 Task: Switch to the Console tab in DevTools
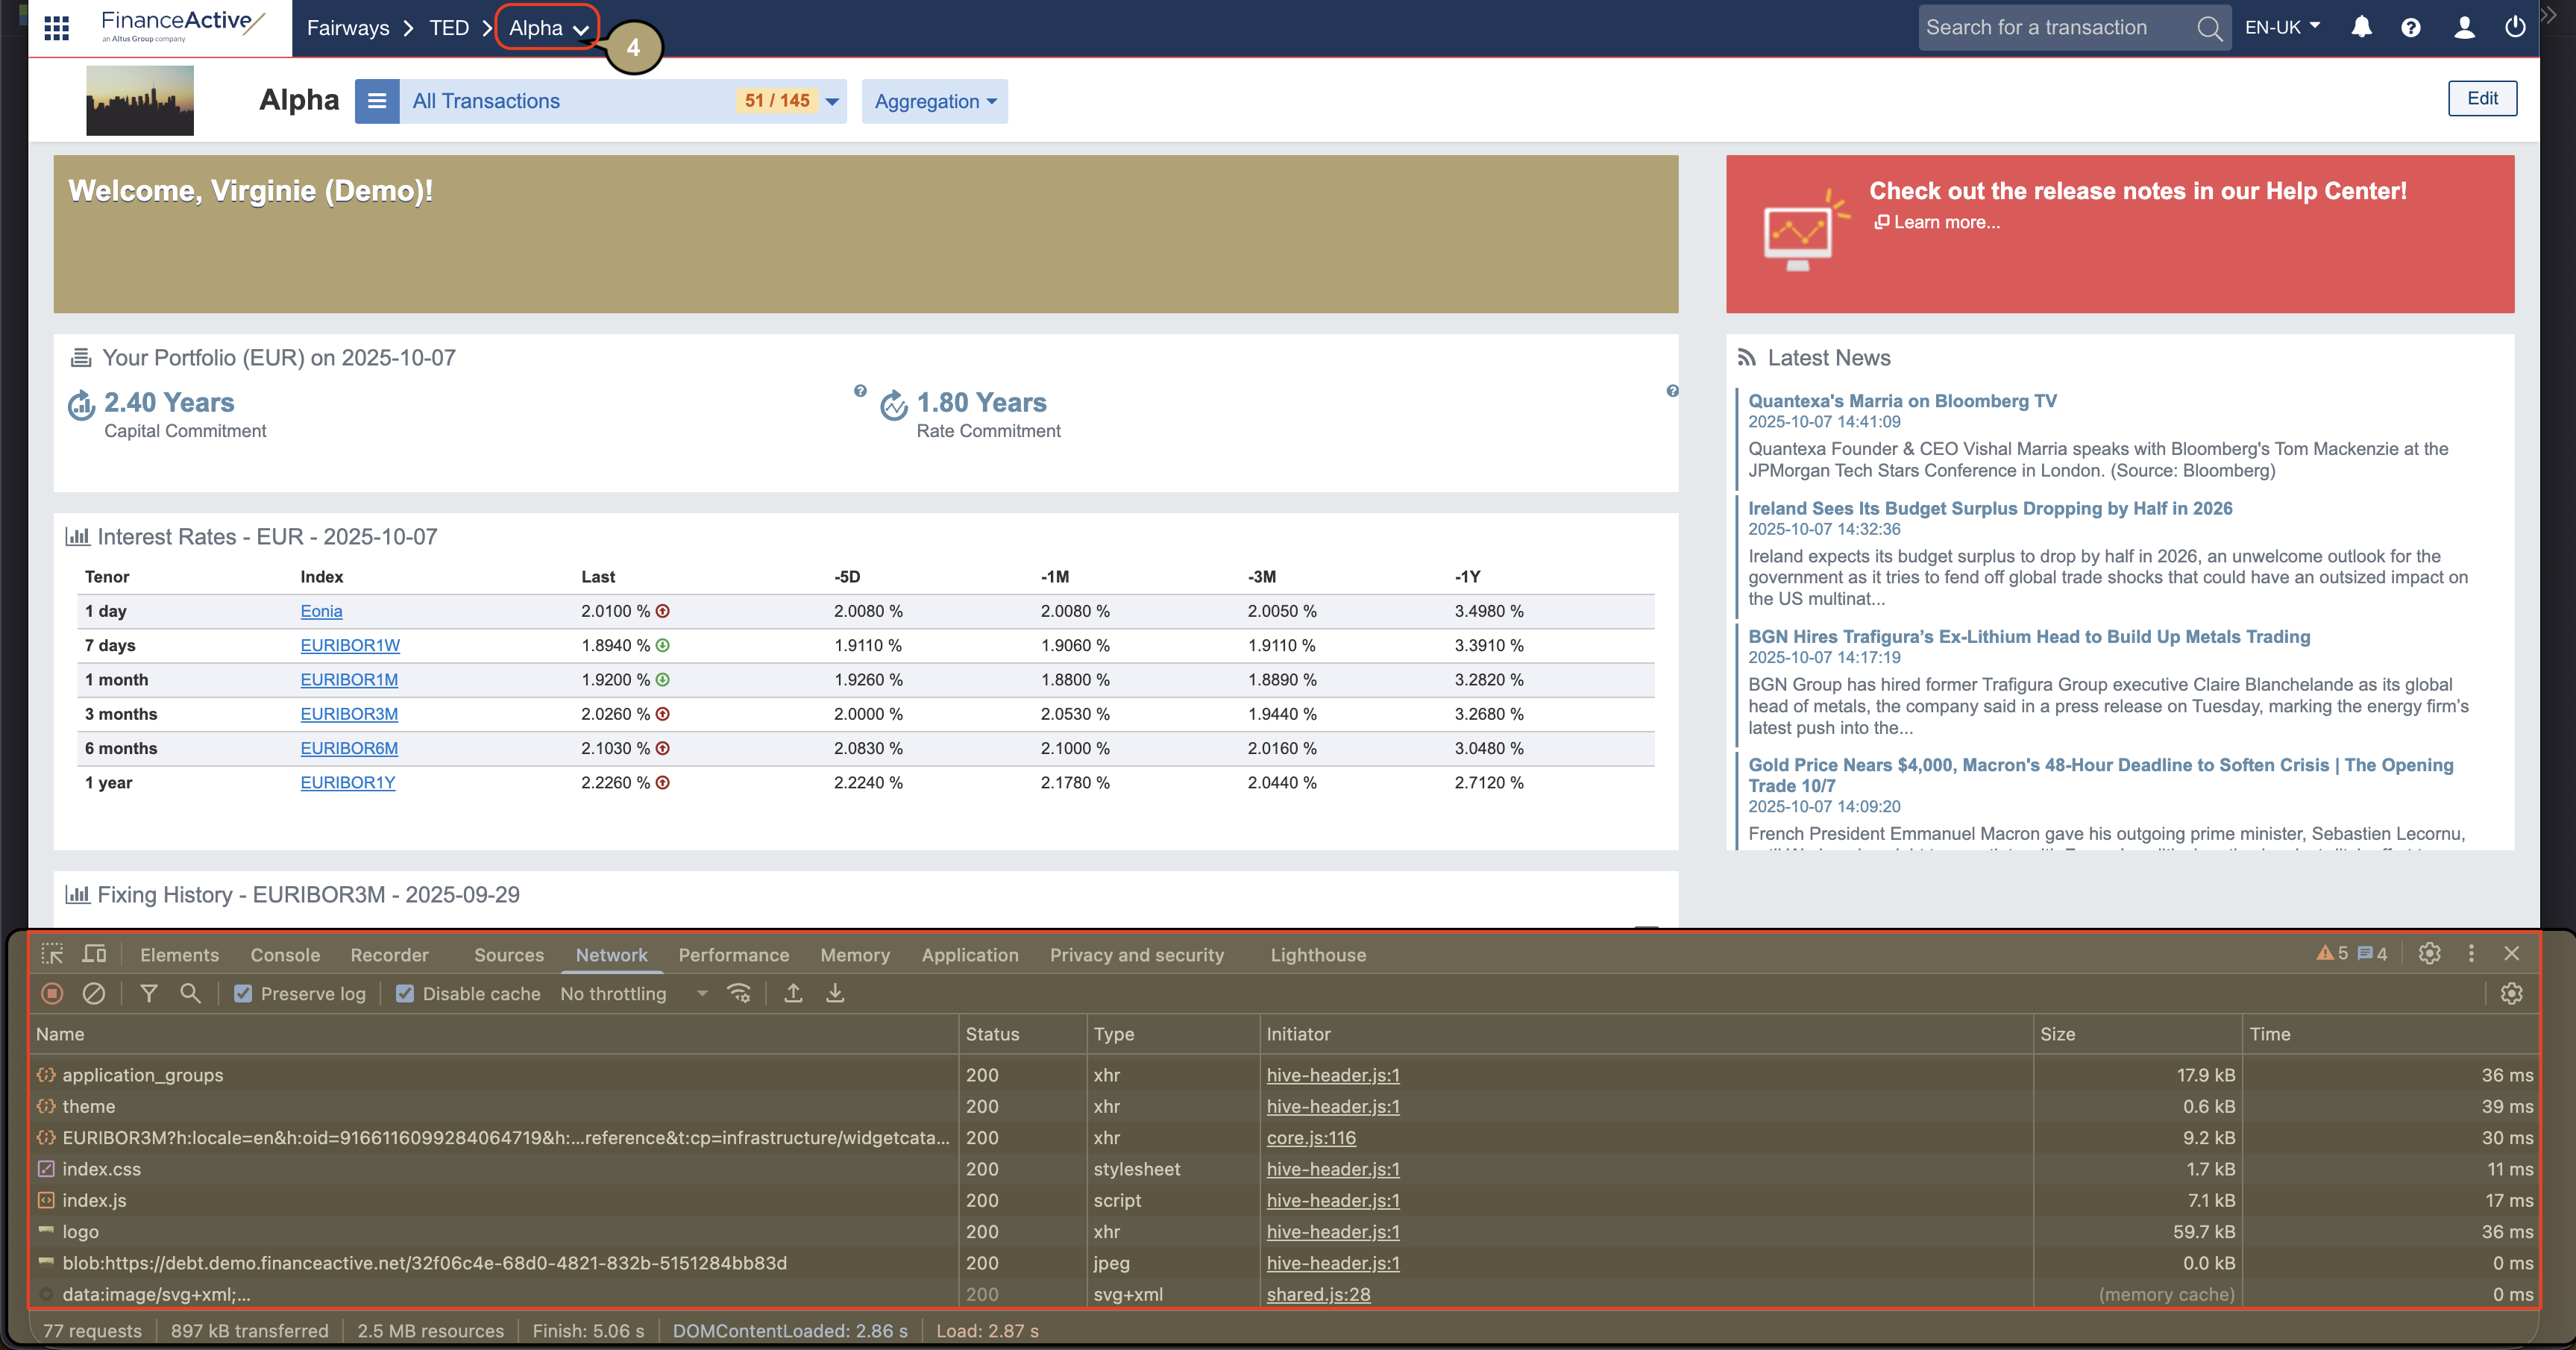pyautogui.click(x=285, y=954)
